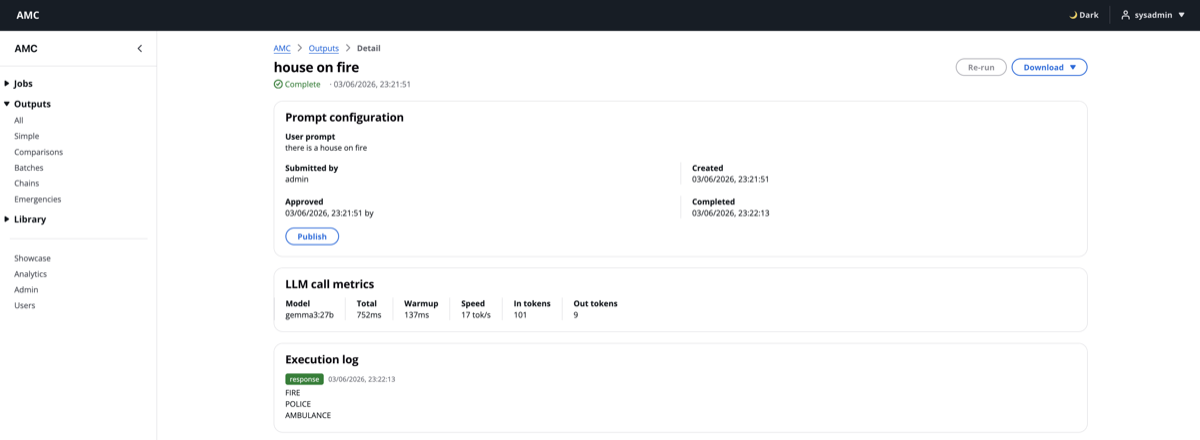Open Emergencies in the sidebar
This screenshot has height=440, width=1200.
[37, 199]
